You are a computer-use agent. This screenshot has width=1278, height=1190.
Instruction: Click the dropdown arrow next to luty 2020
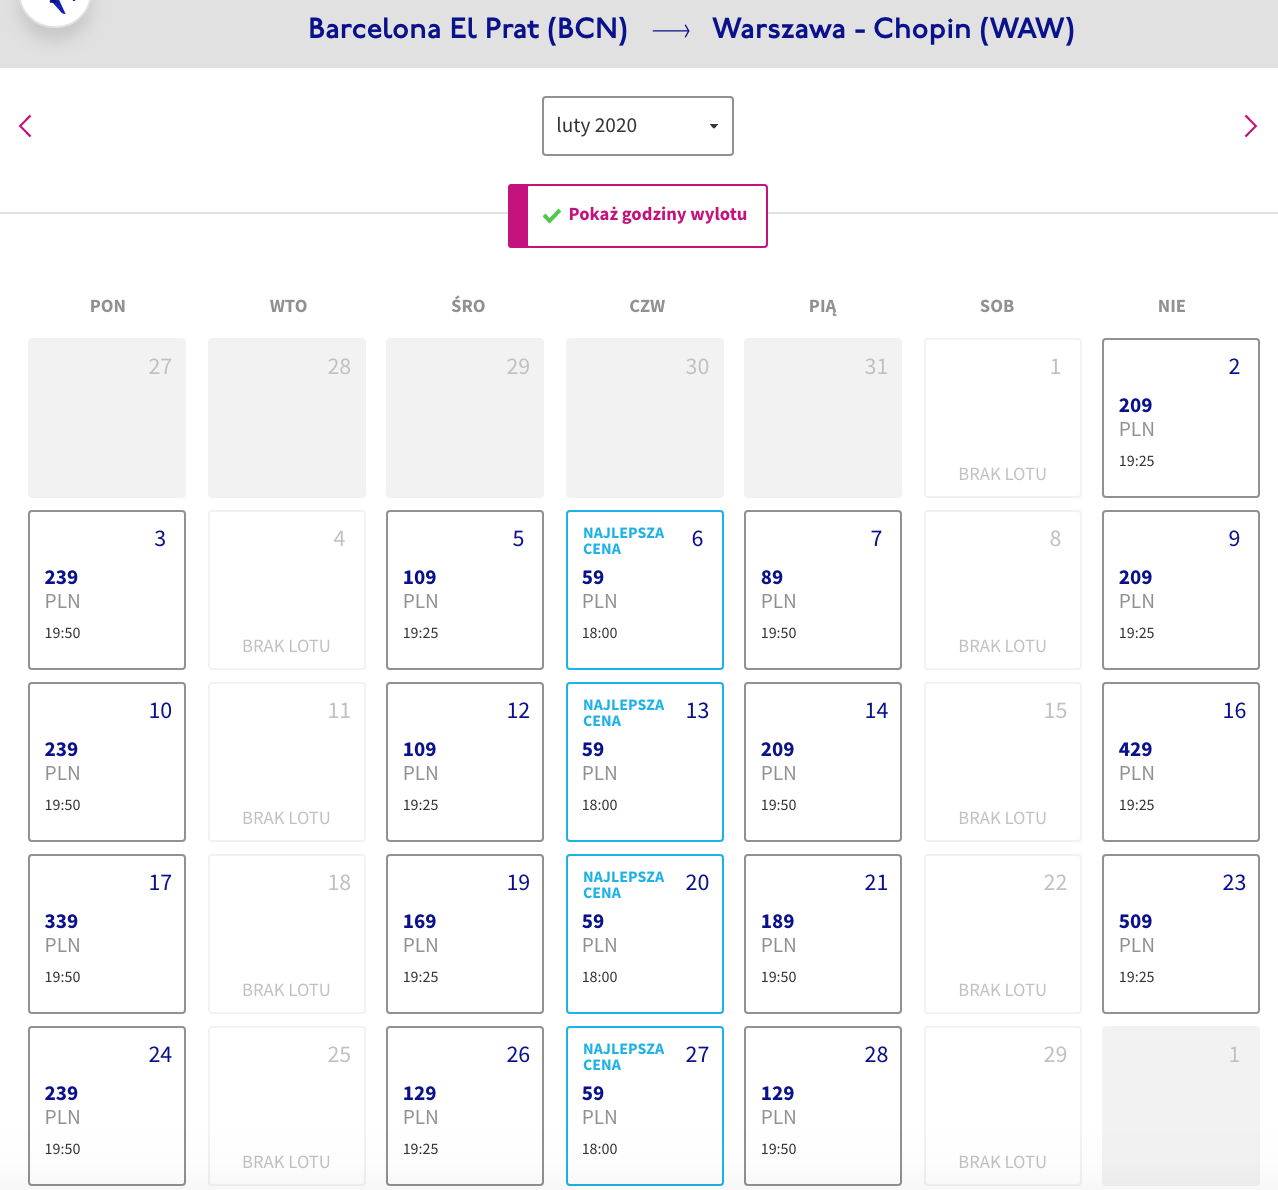714,126
